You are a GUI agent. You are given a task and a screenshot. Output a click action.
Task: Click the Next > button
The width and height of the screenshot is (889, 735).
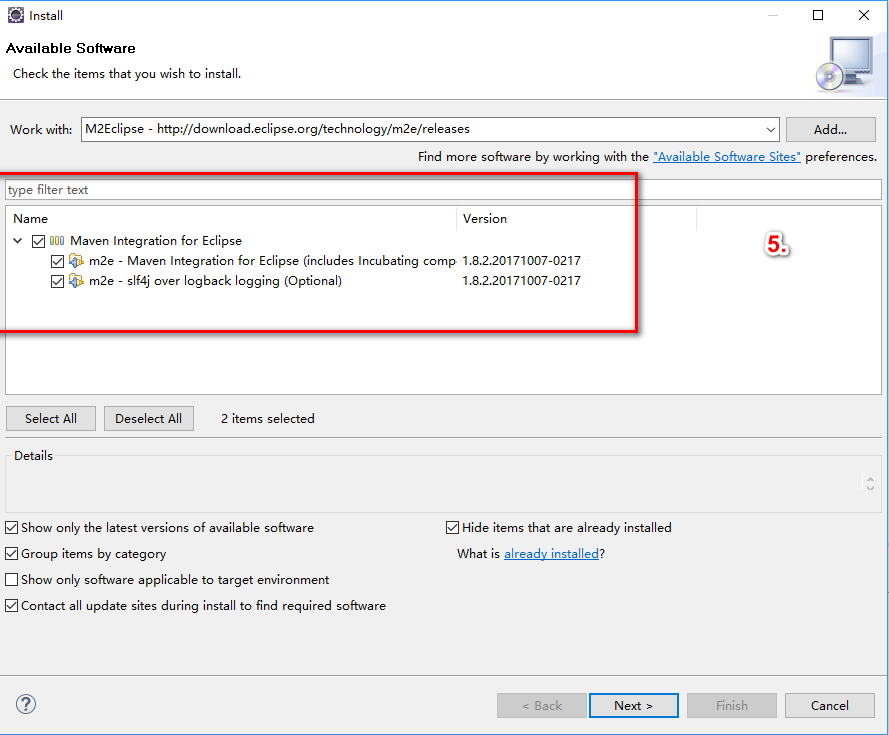tap(633, 706)
